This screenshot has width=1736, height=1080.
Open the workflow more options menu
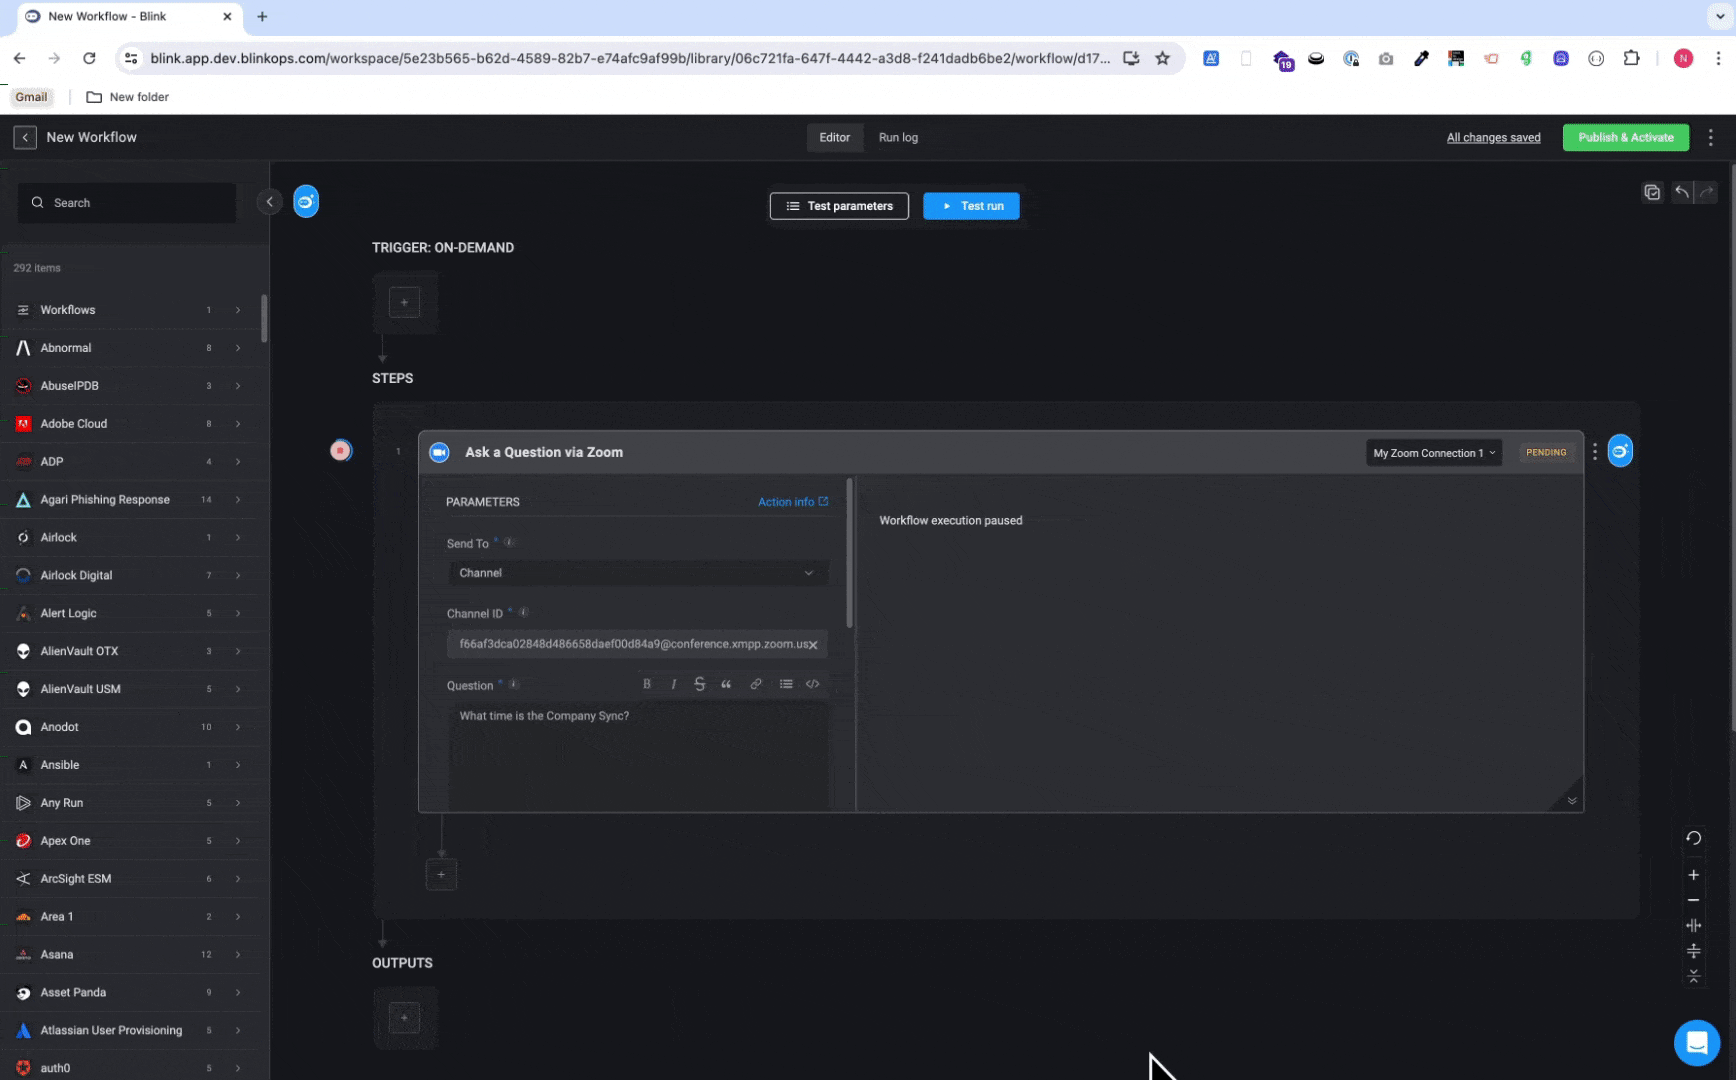coord(1711,138)
